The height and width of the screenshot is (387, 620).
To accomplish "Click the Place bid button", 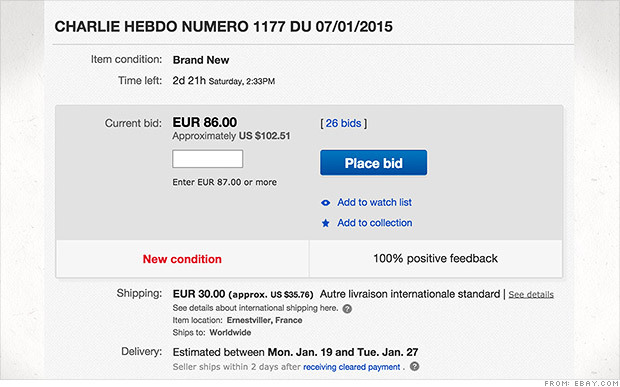I will 374,163.
